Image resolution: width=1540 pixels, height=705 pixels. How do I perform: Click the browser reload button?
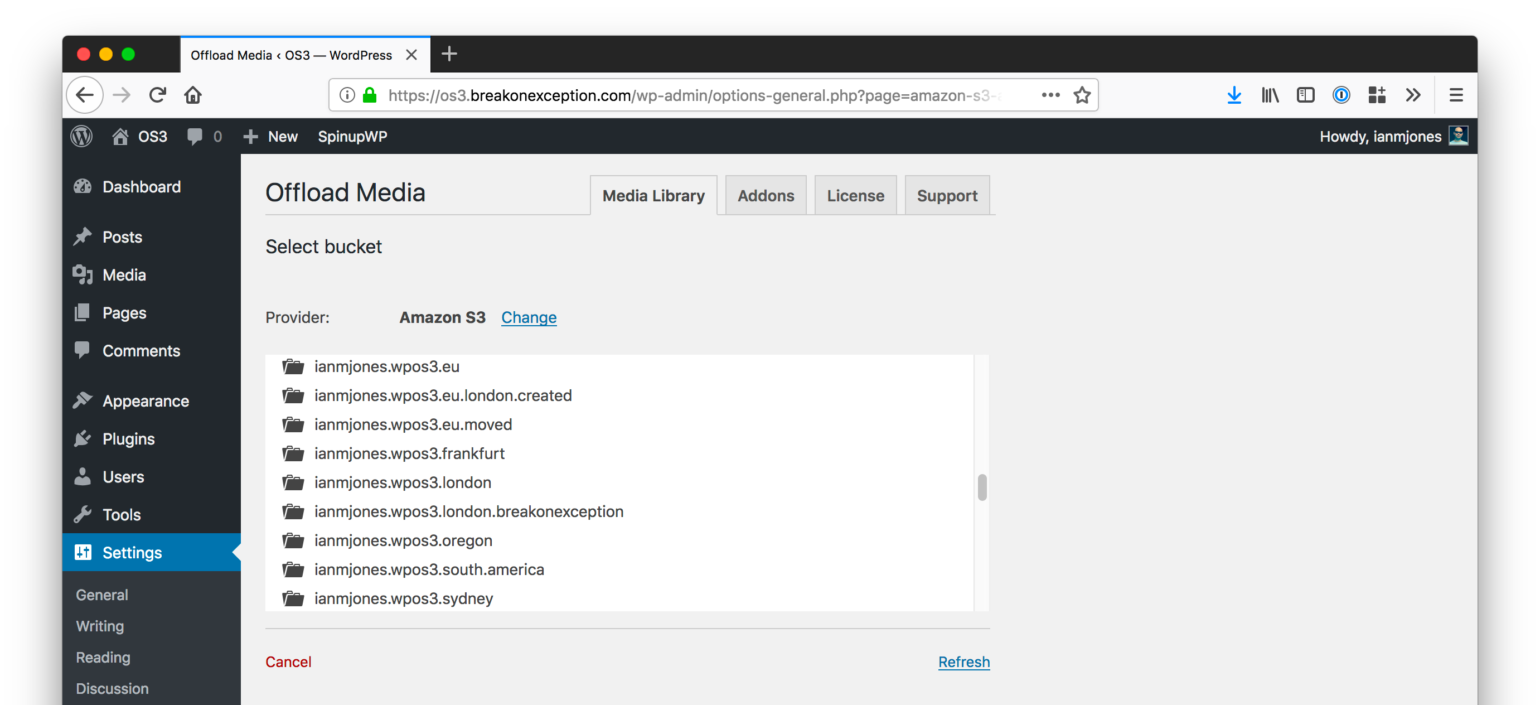coord(157,95)
